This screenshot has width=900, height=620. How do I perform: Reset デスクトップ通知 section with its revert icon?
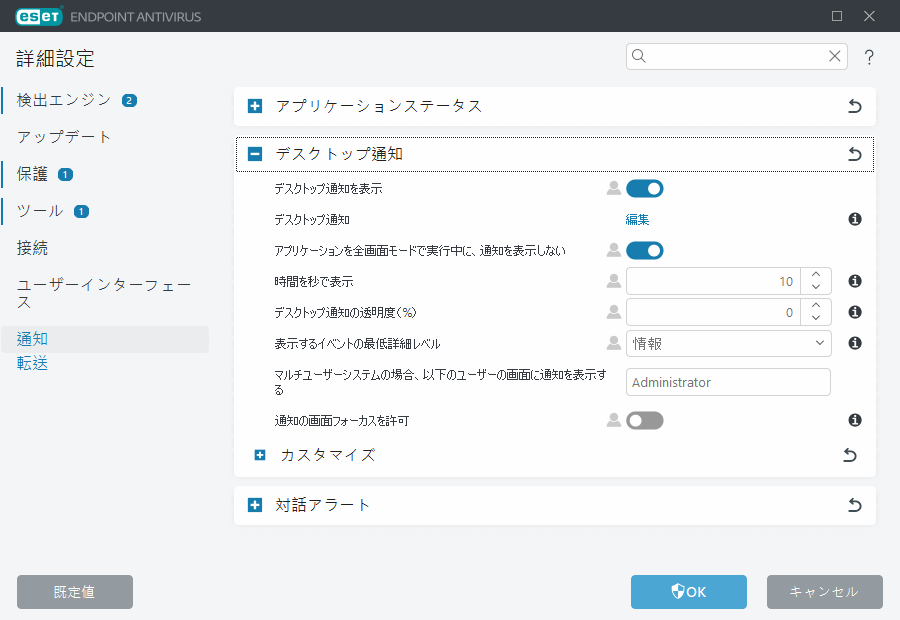(x=854, y=154)
